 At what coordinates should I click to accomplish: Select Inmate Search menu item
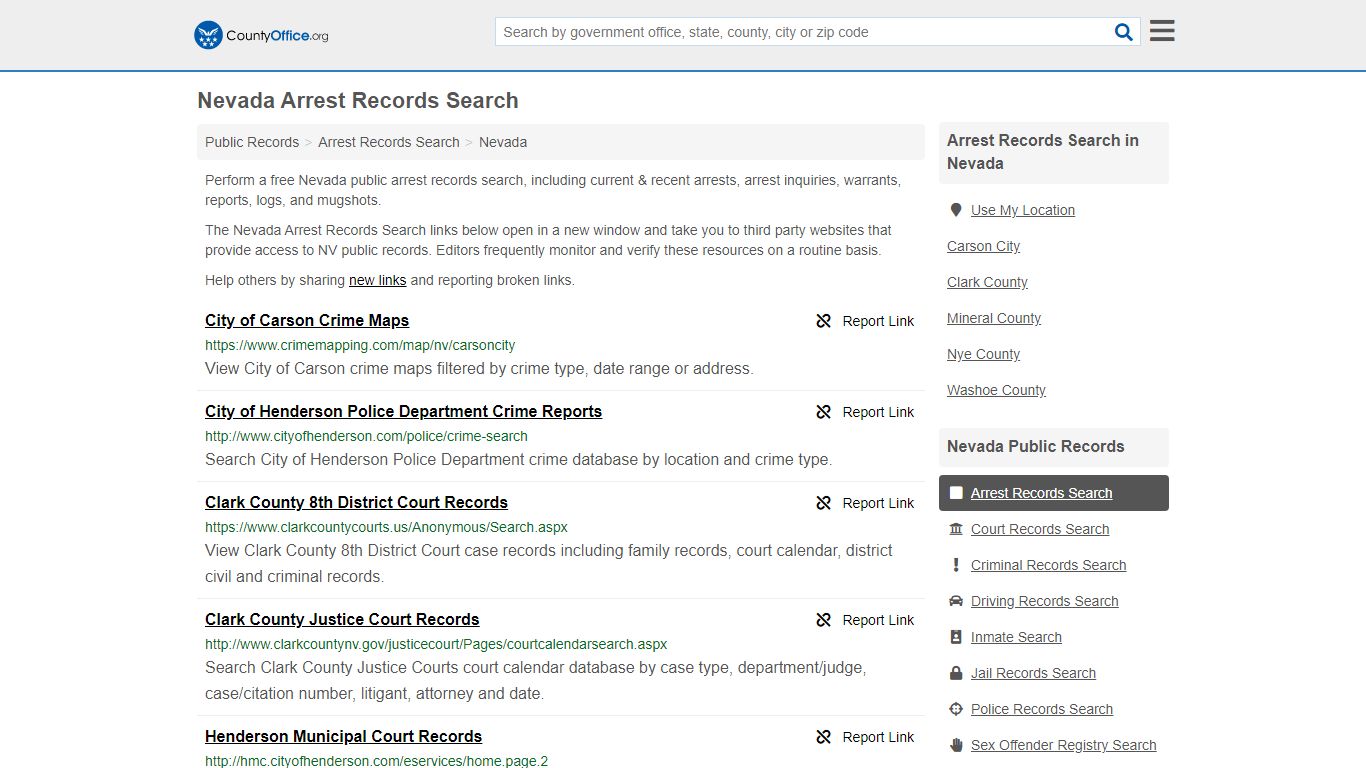1016,637
